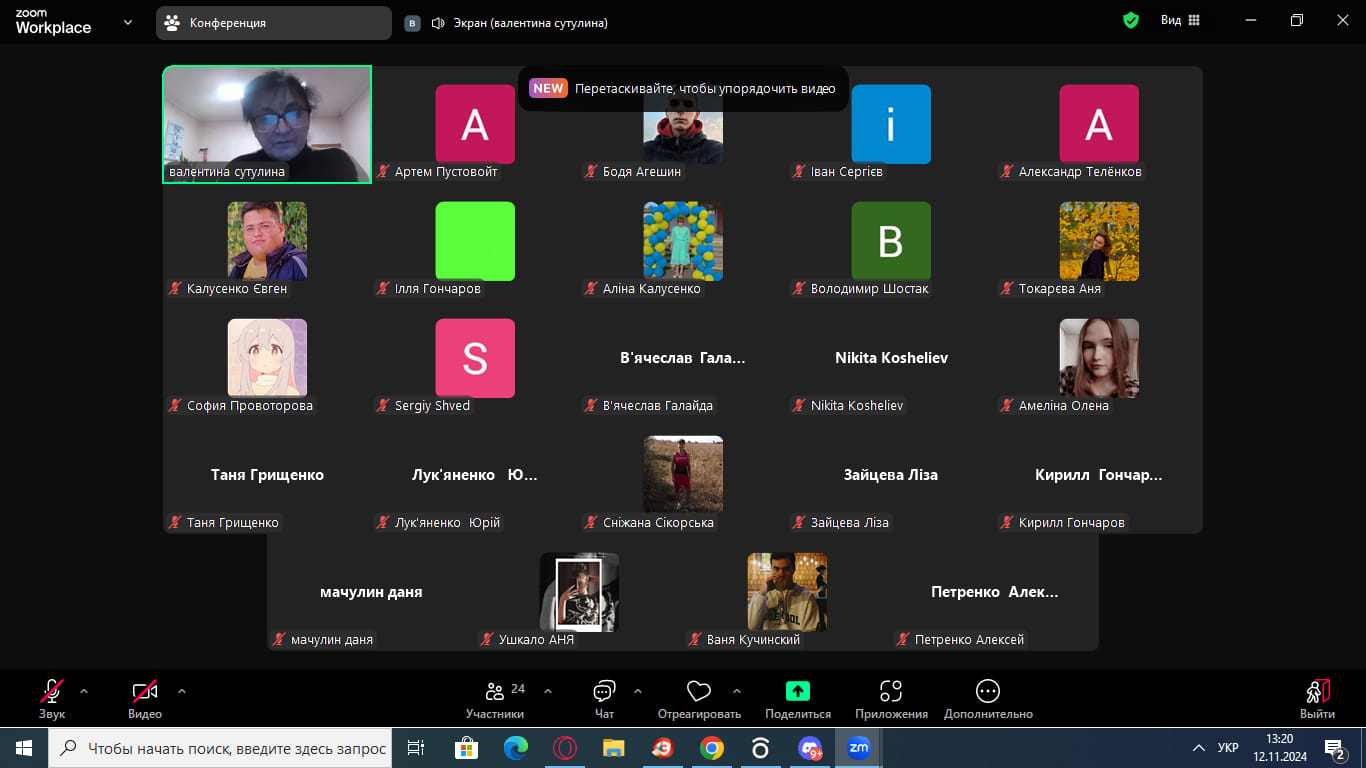Select the Конференция tab
The image size is (1366, 768).
point(273,23)
